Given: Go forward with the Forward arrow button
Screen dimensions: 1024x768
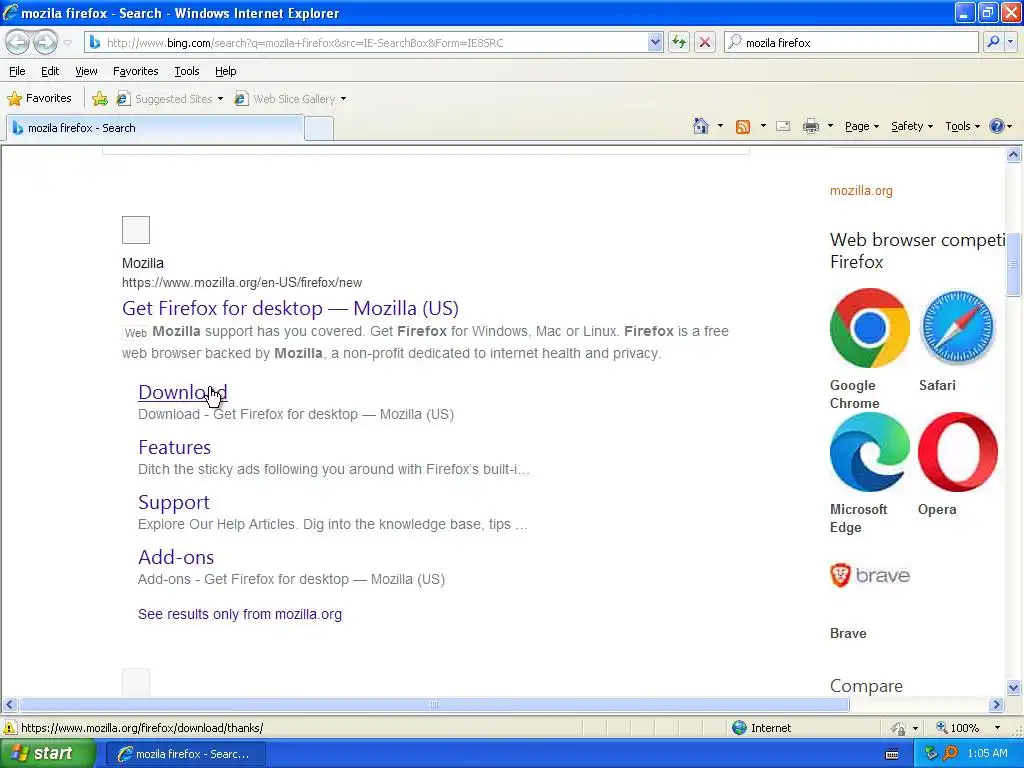Looking at the screenshot, I should click(x=46, y=42).
